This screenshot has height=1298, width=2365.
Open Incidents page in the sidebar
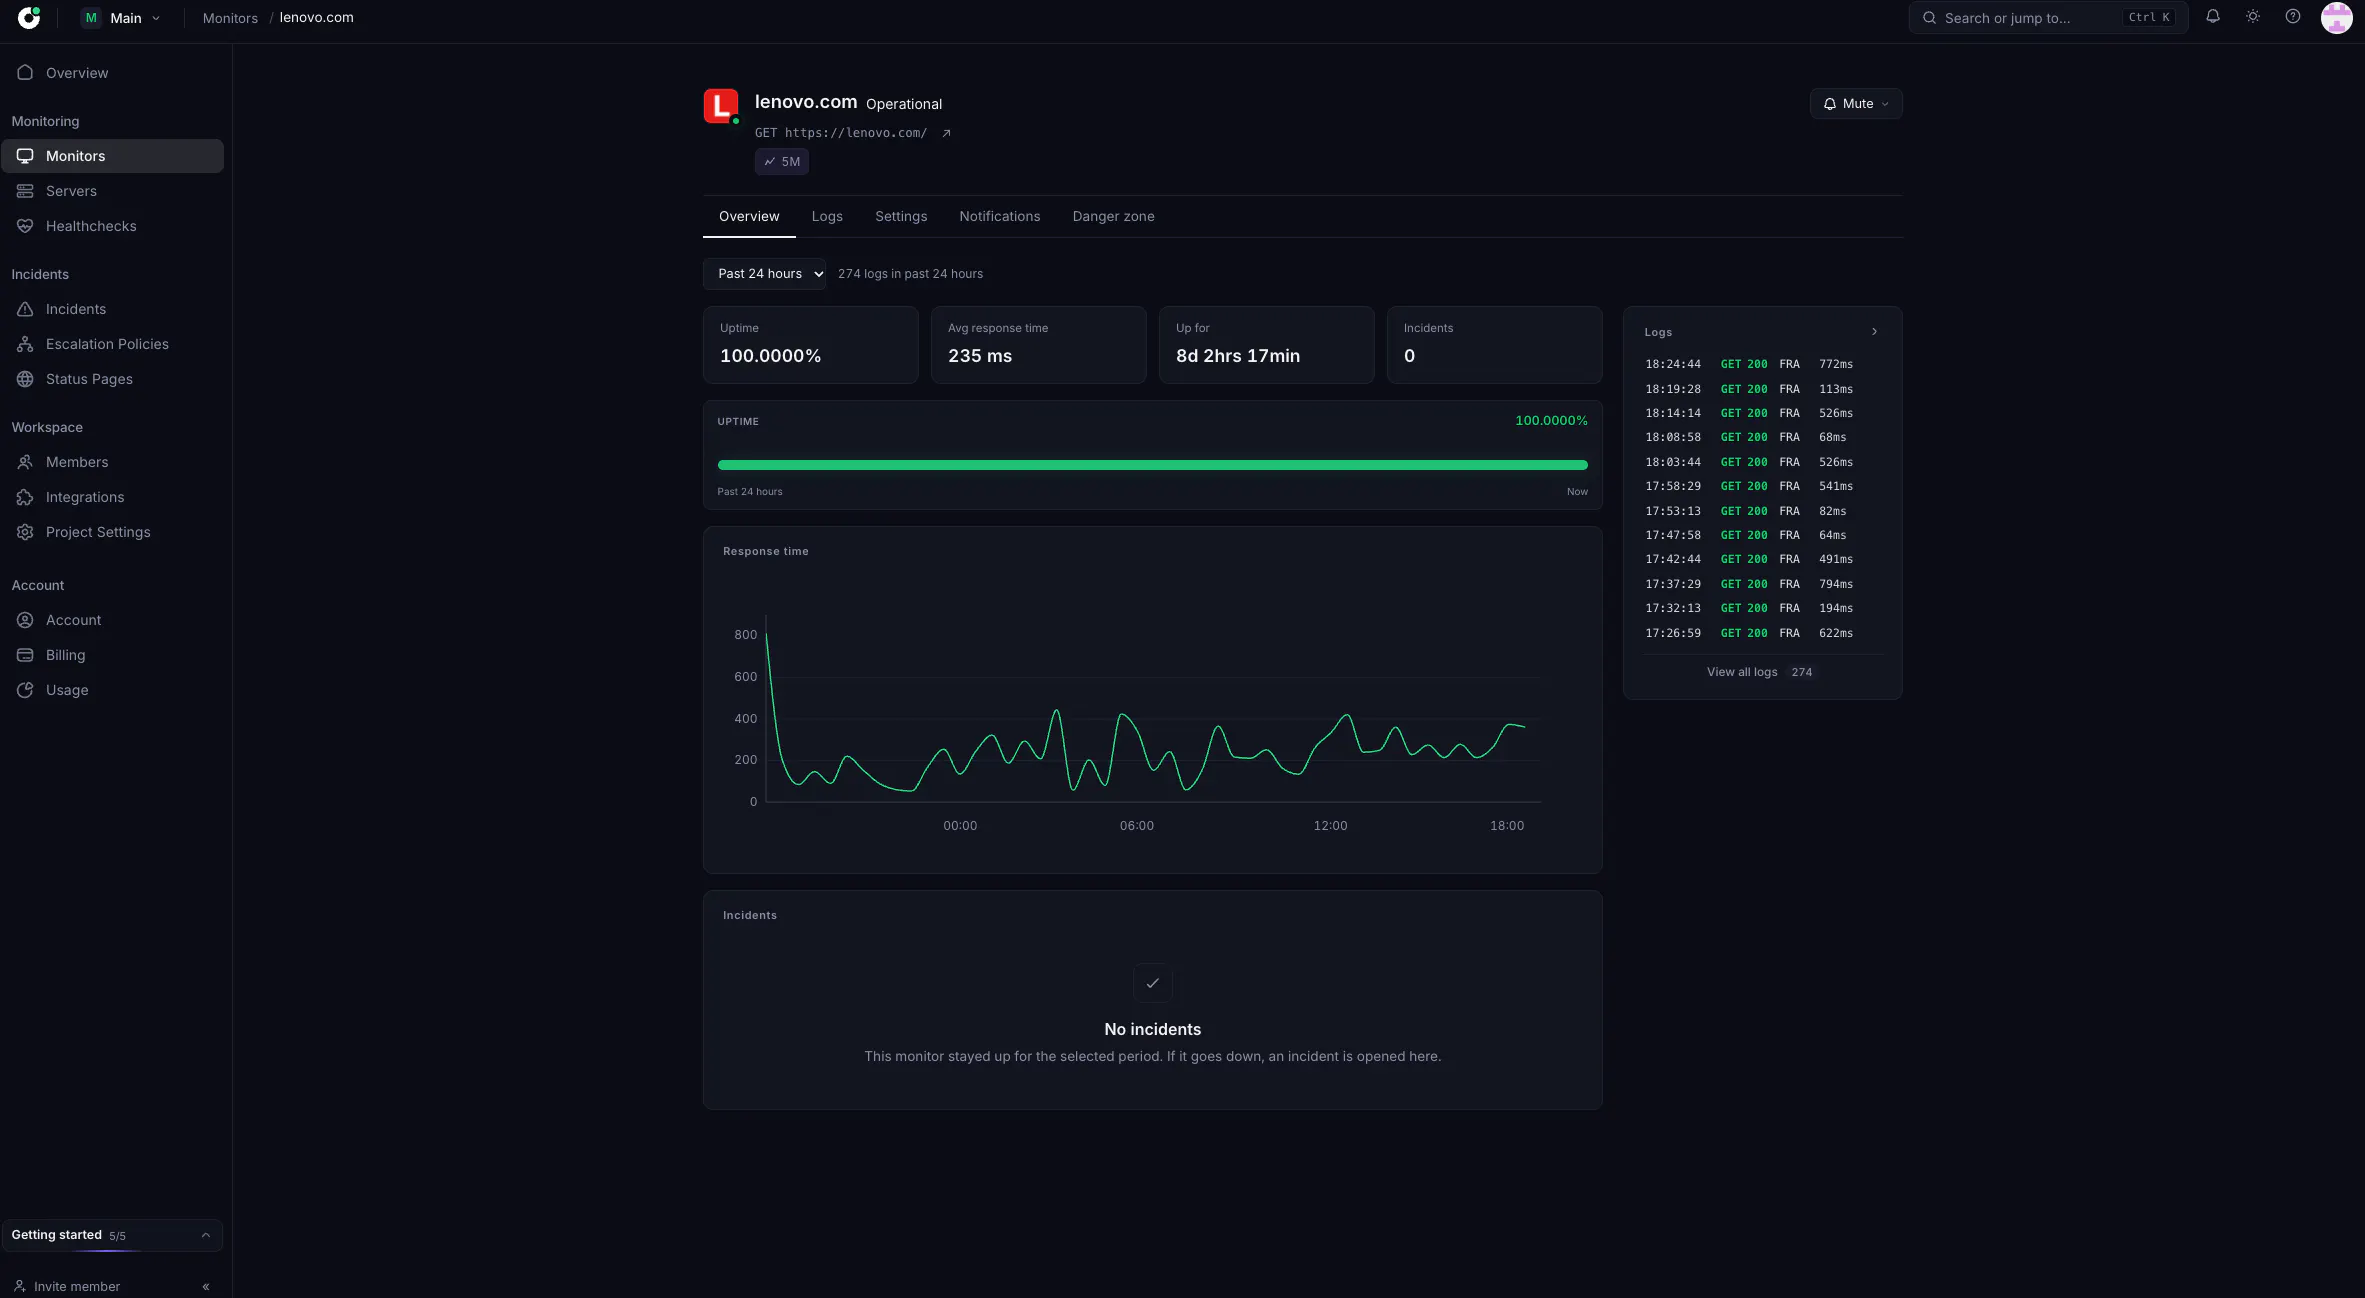click(x=112, y=309)
